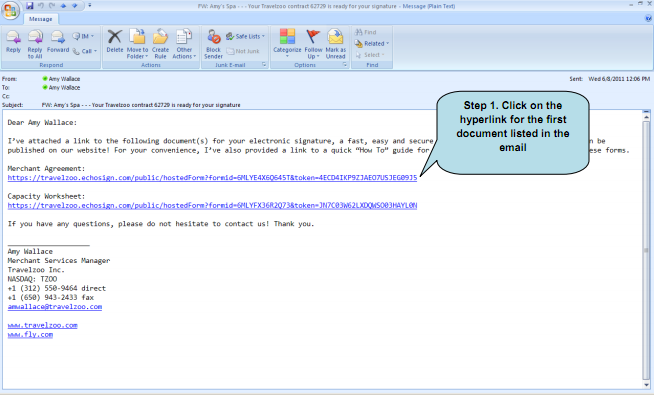The width and height of the screenshot is (654, 395).
Task: Open the IM dropdown
Action: coord(83,36)
